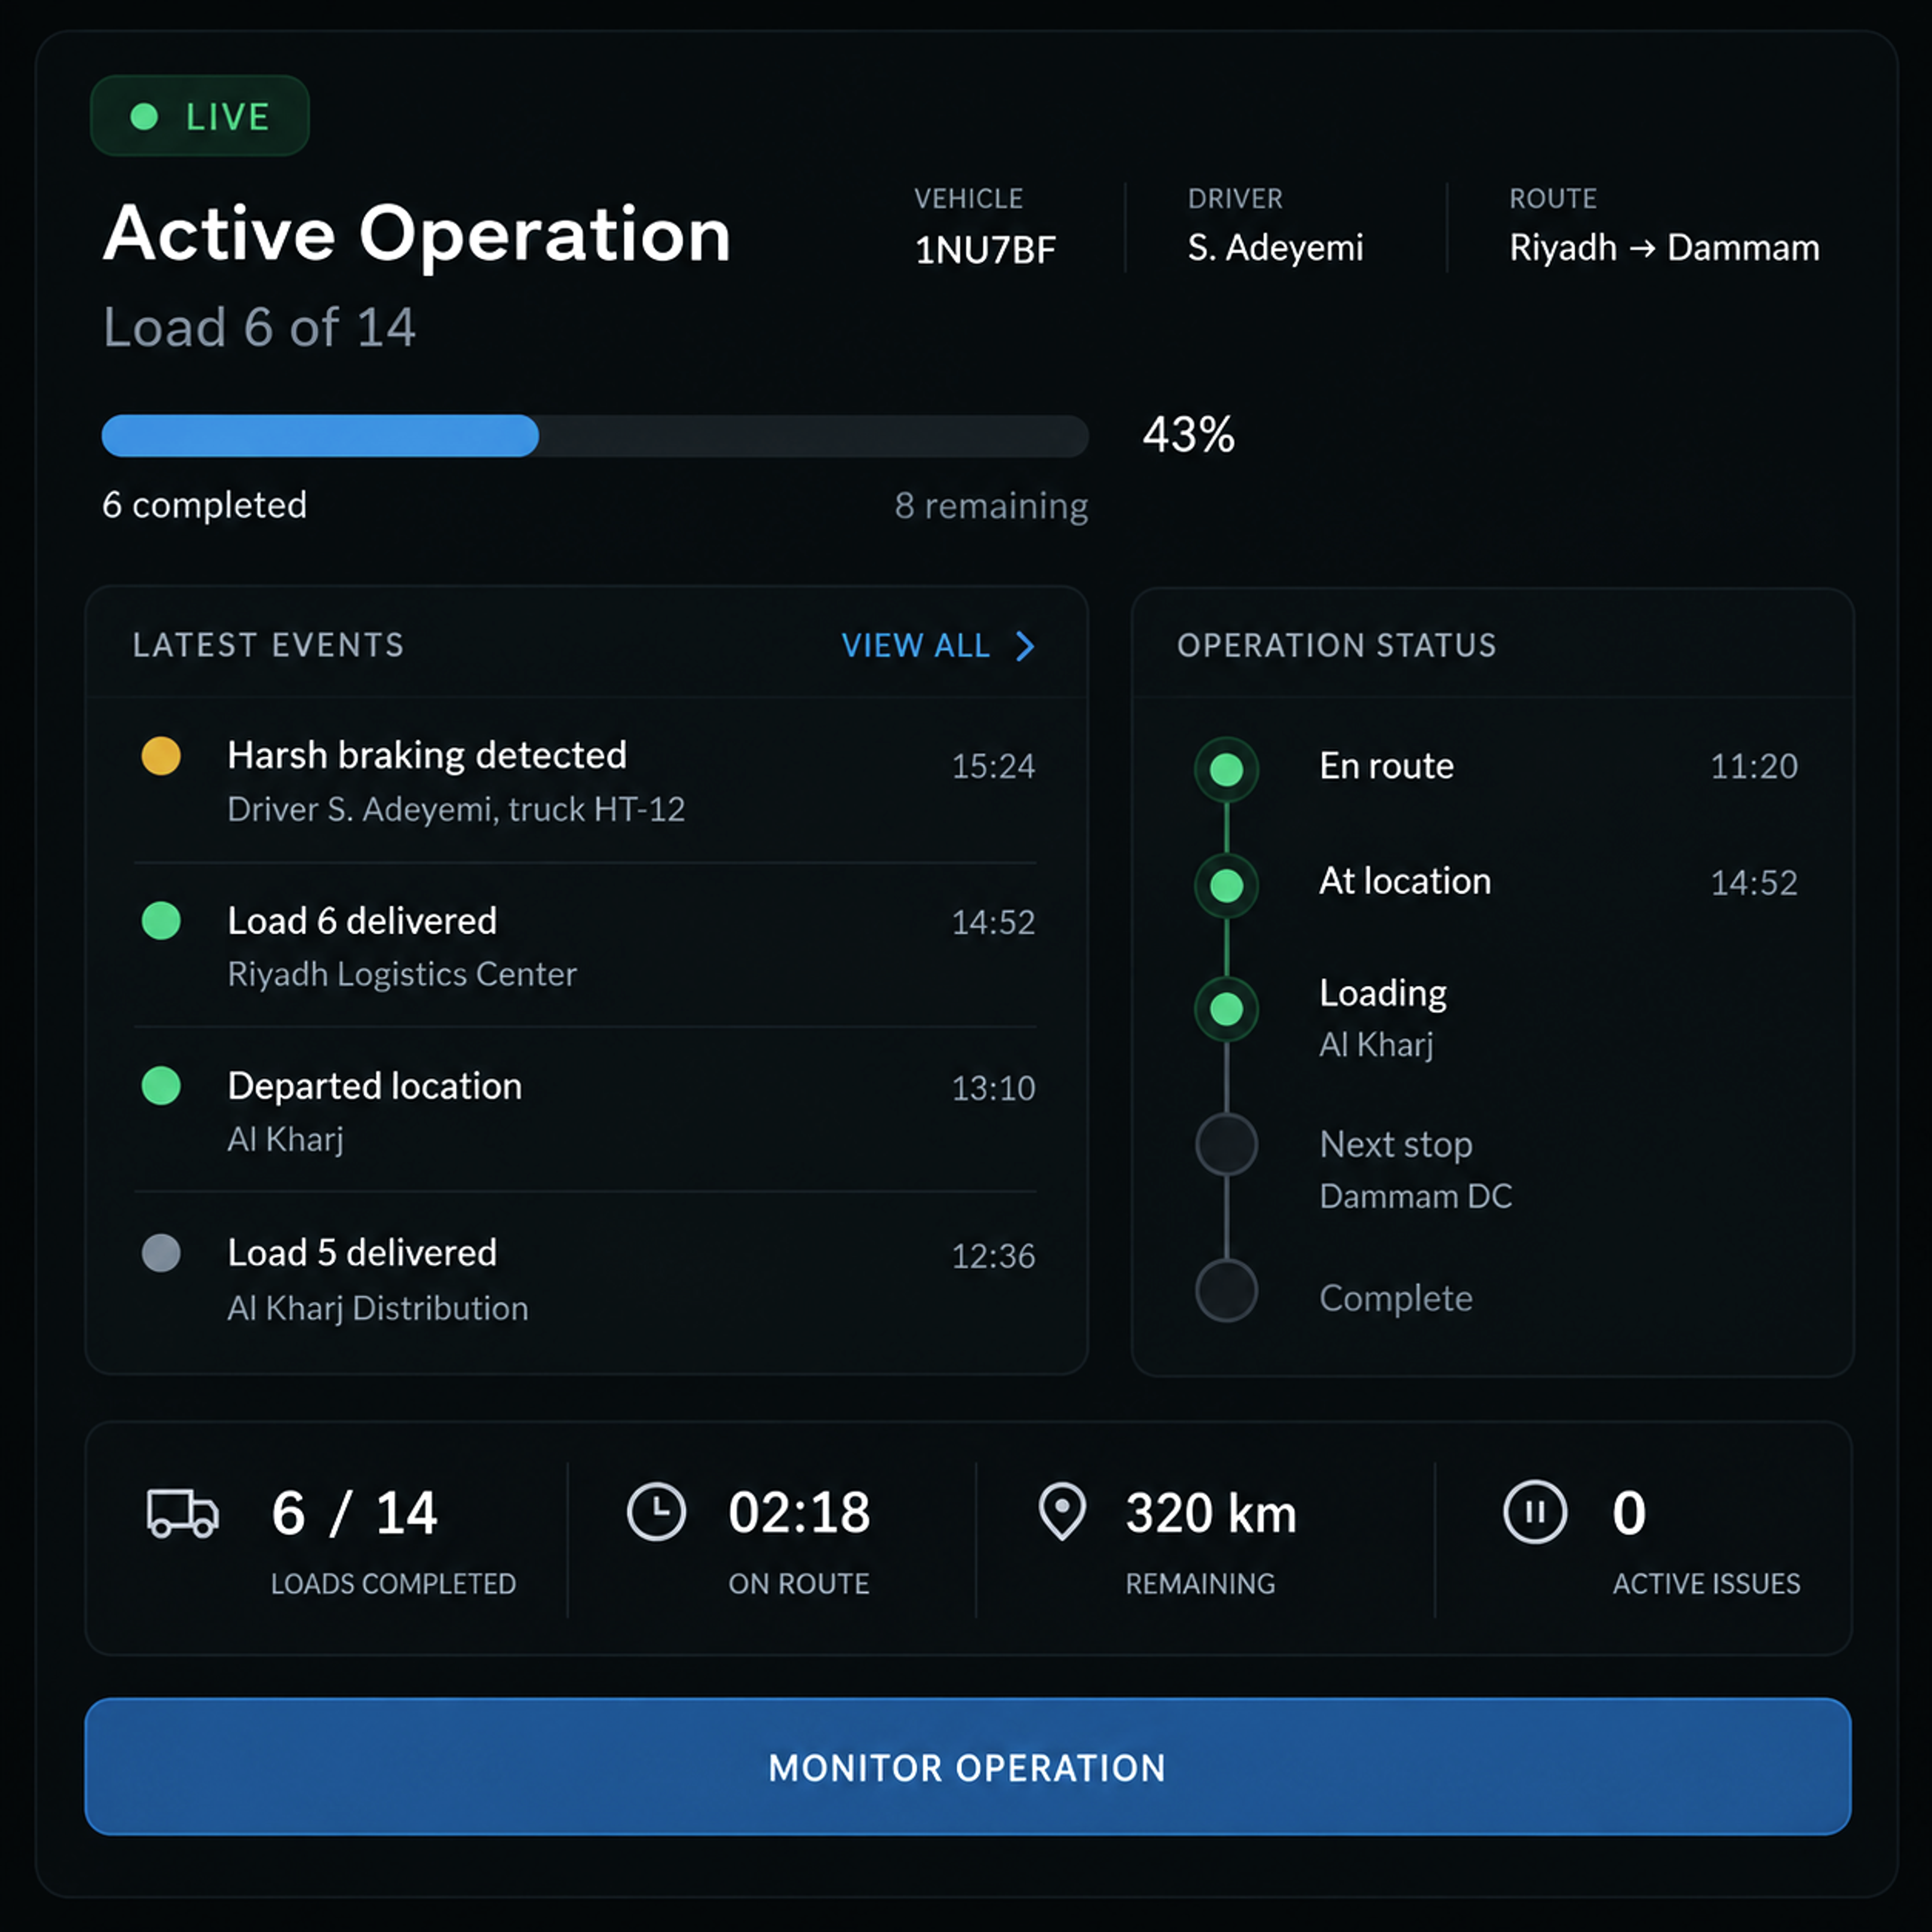
Task: Click Al Kharj Distribution text
Action: [x=378, y=1308]
